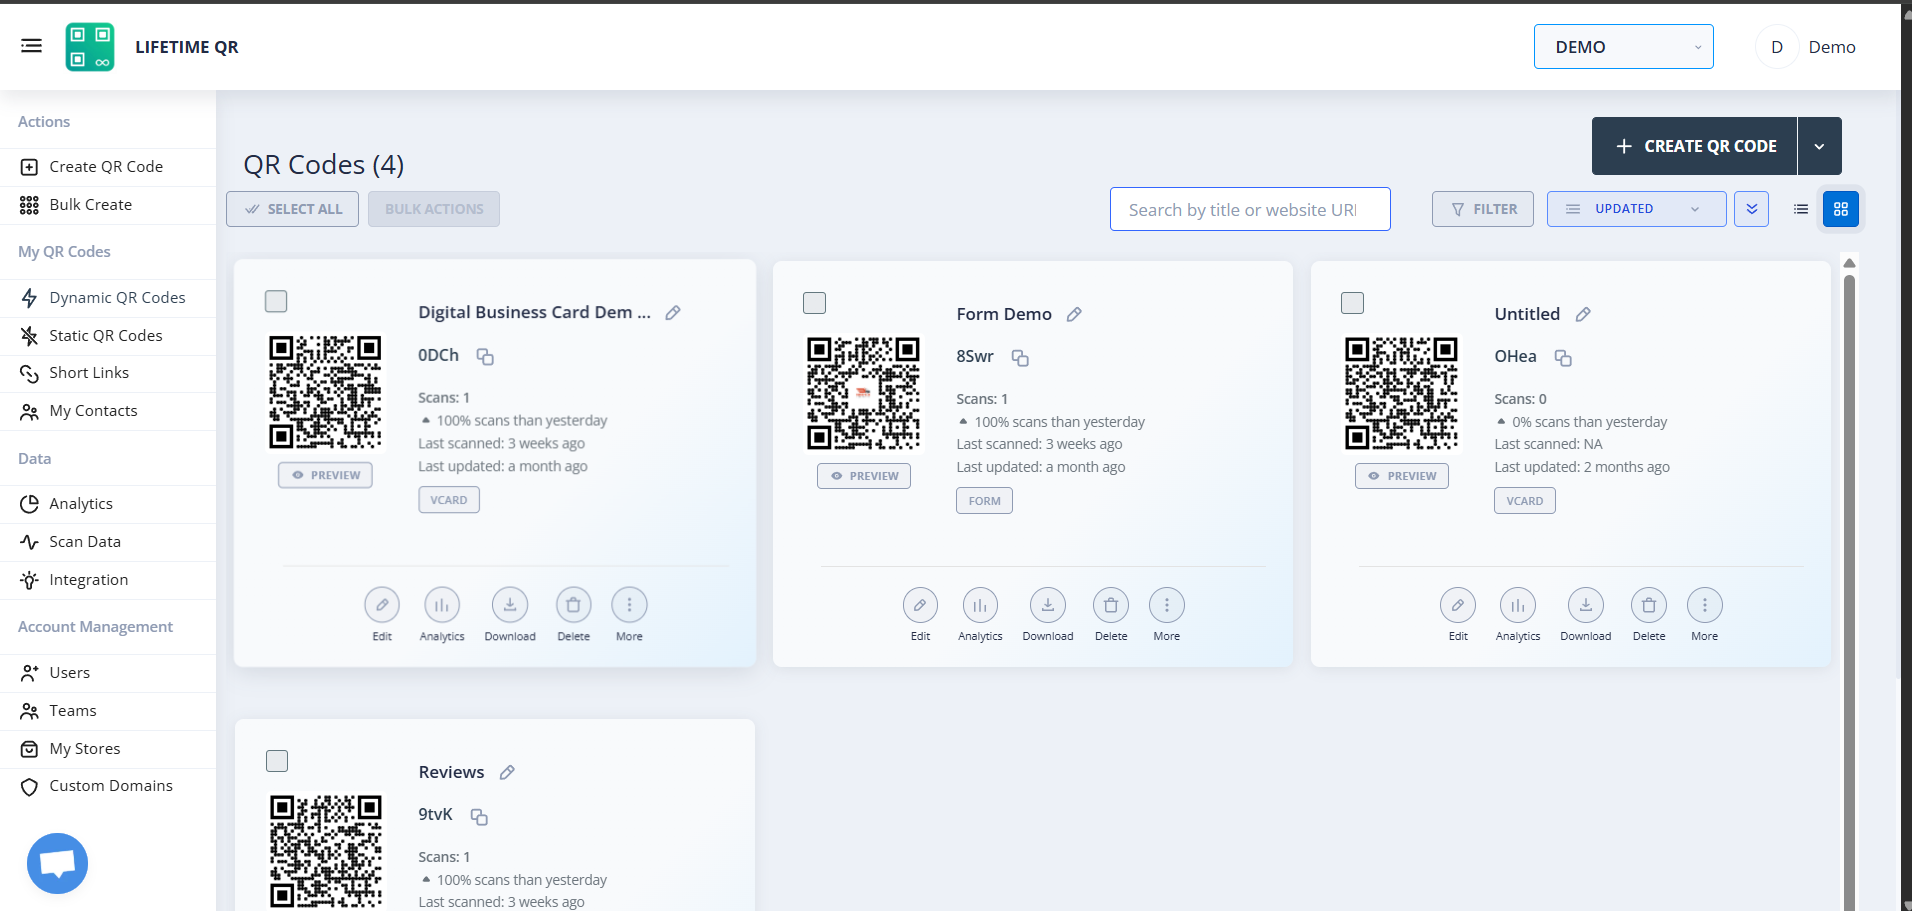The width and height of the screenshot is (1912, 911).
Task: Open Scan Data page
Action: click(108, 542)
